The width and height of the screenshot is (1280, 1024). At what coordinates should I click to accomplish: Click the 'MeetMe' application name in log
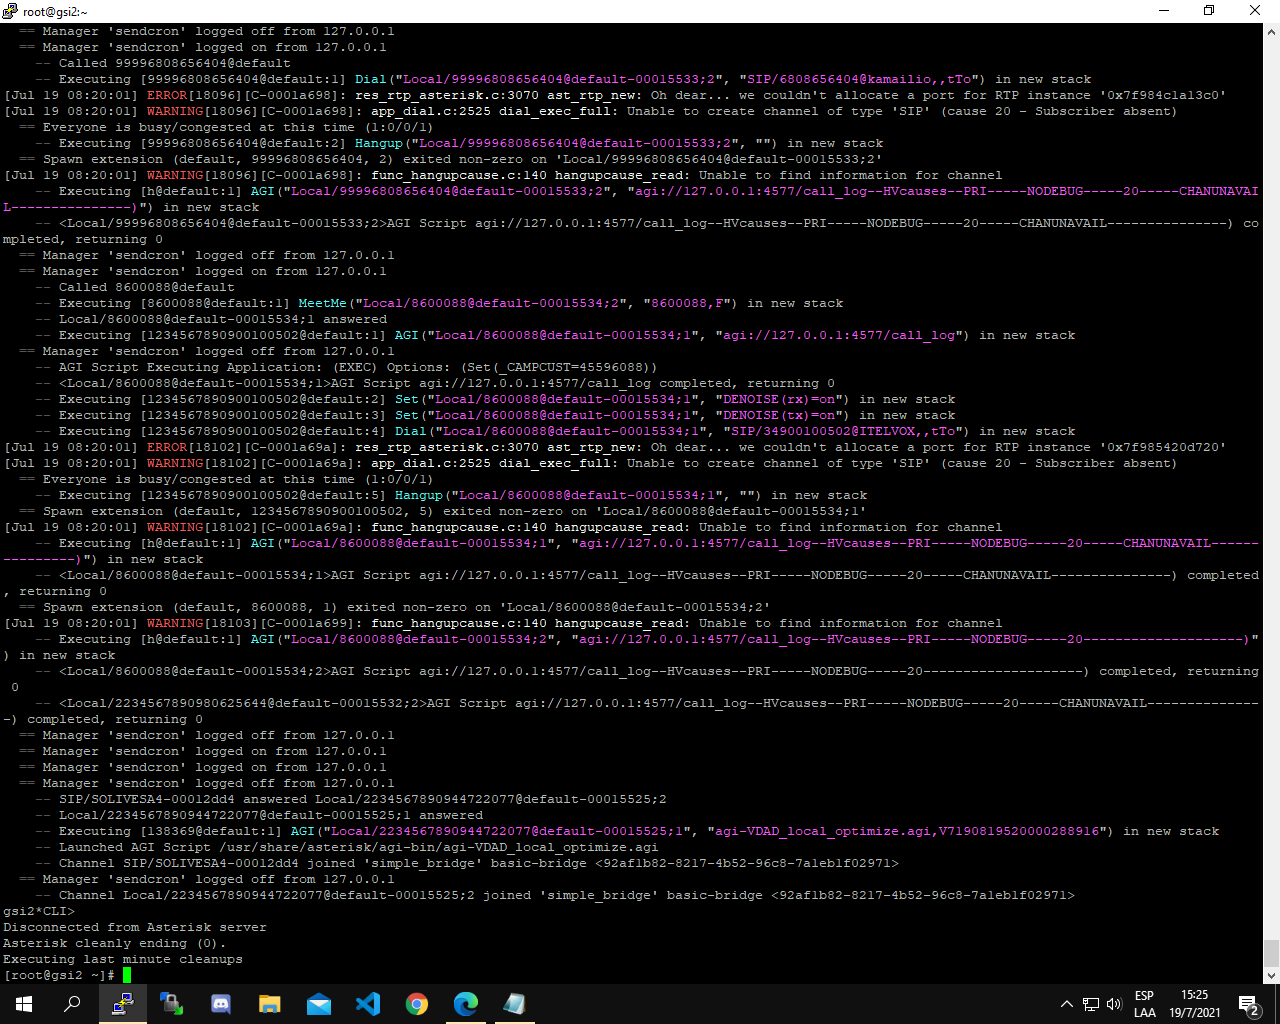322,303
